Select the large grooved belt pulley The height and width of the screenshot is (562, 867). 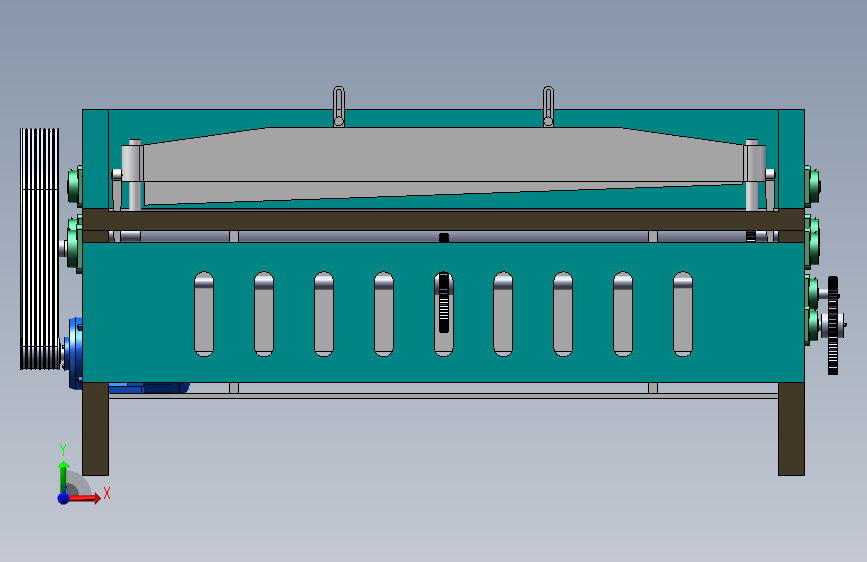pyautogui.click(x=39, y=249)
